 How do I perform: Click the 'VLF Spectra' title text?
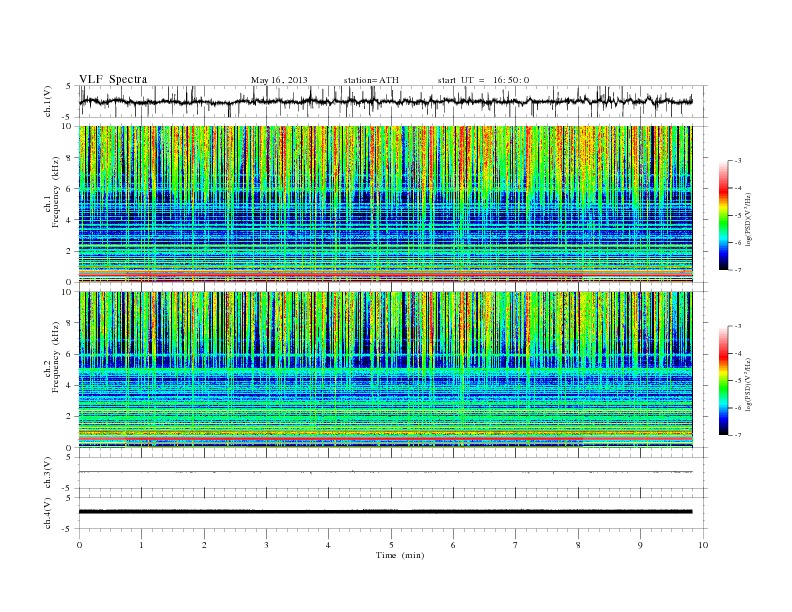point(113,79)
